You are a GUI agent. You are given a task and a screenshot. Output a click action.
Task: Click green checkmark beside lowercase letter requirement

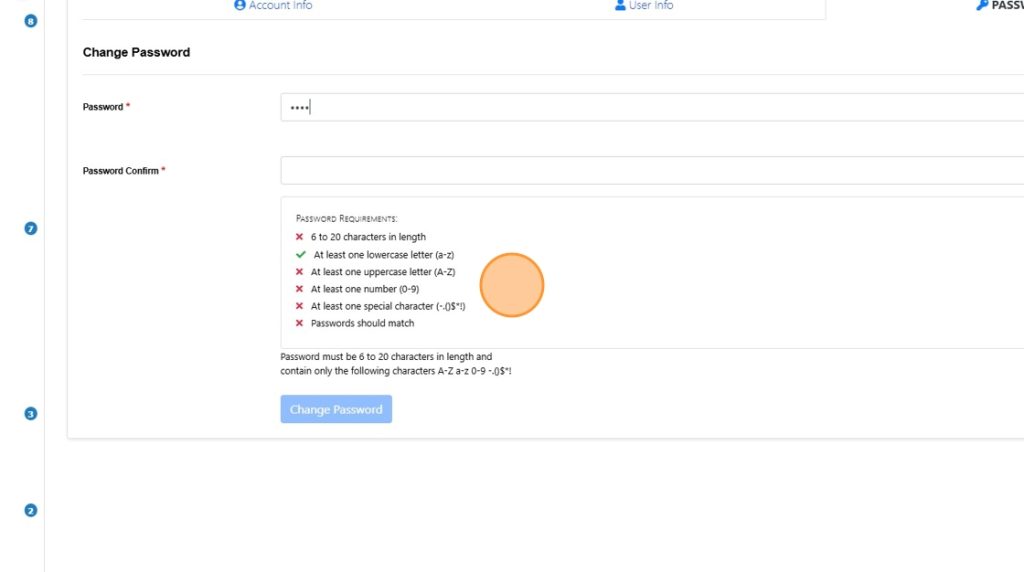300,255
